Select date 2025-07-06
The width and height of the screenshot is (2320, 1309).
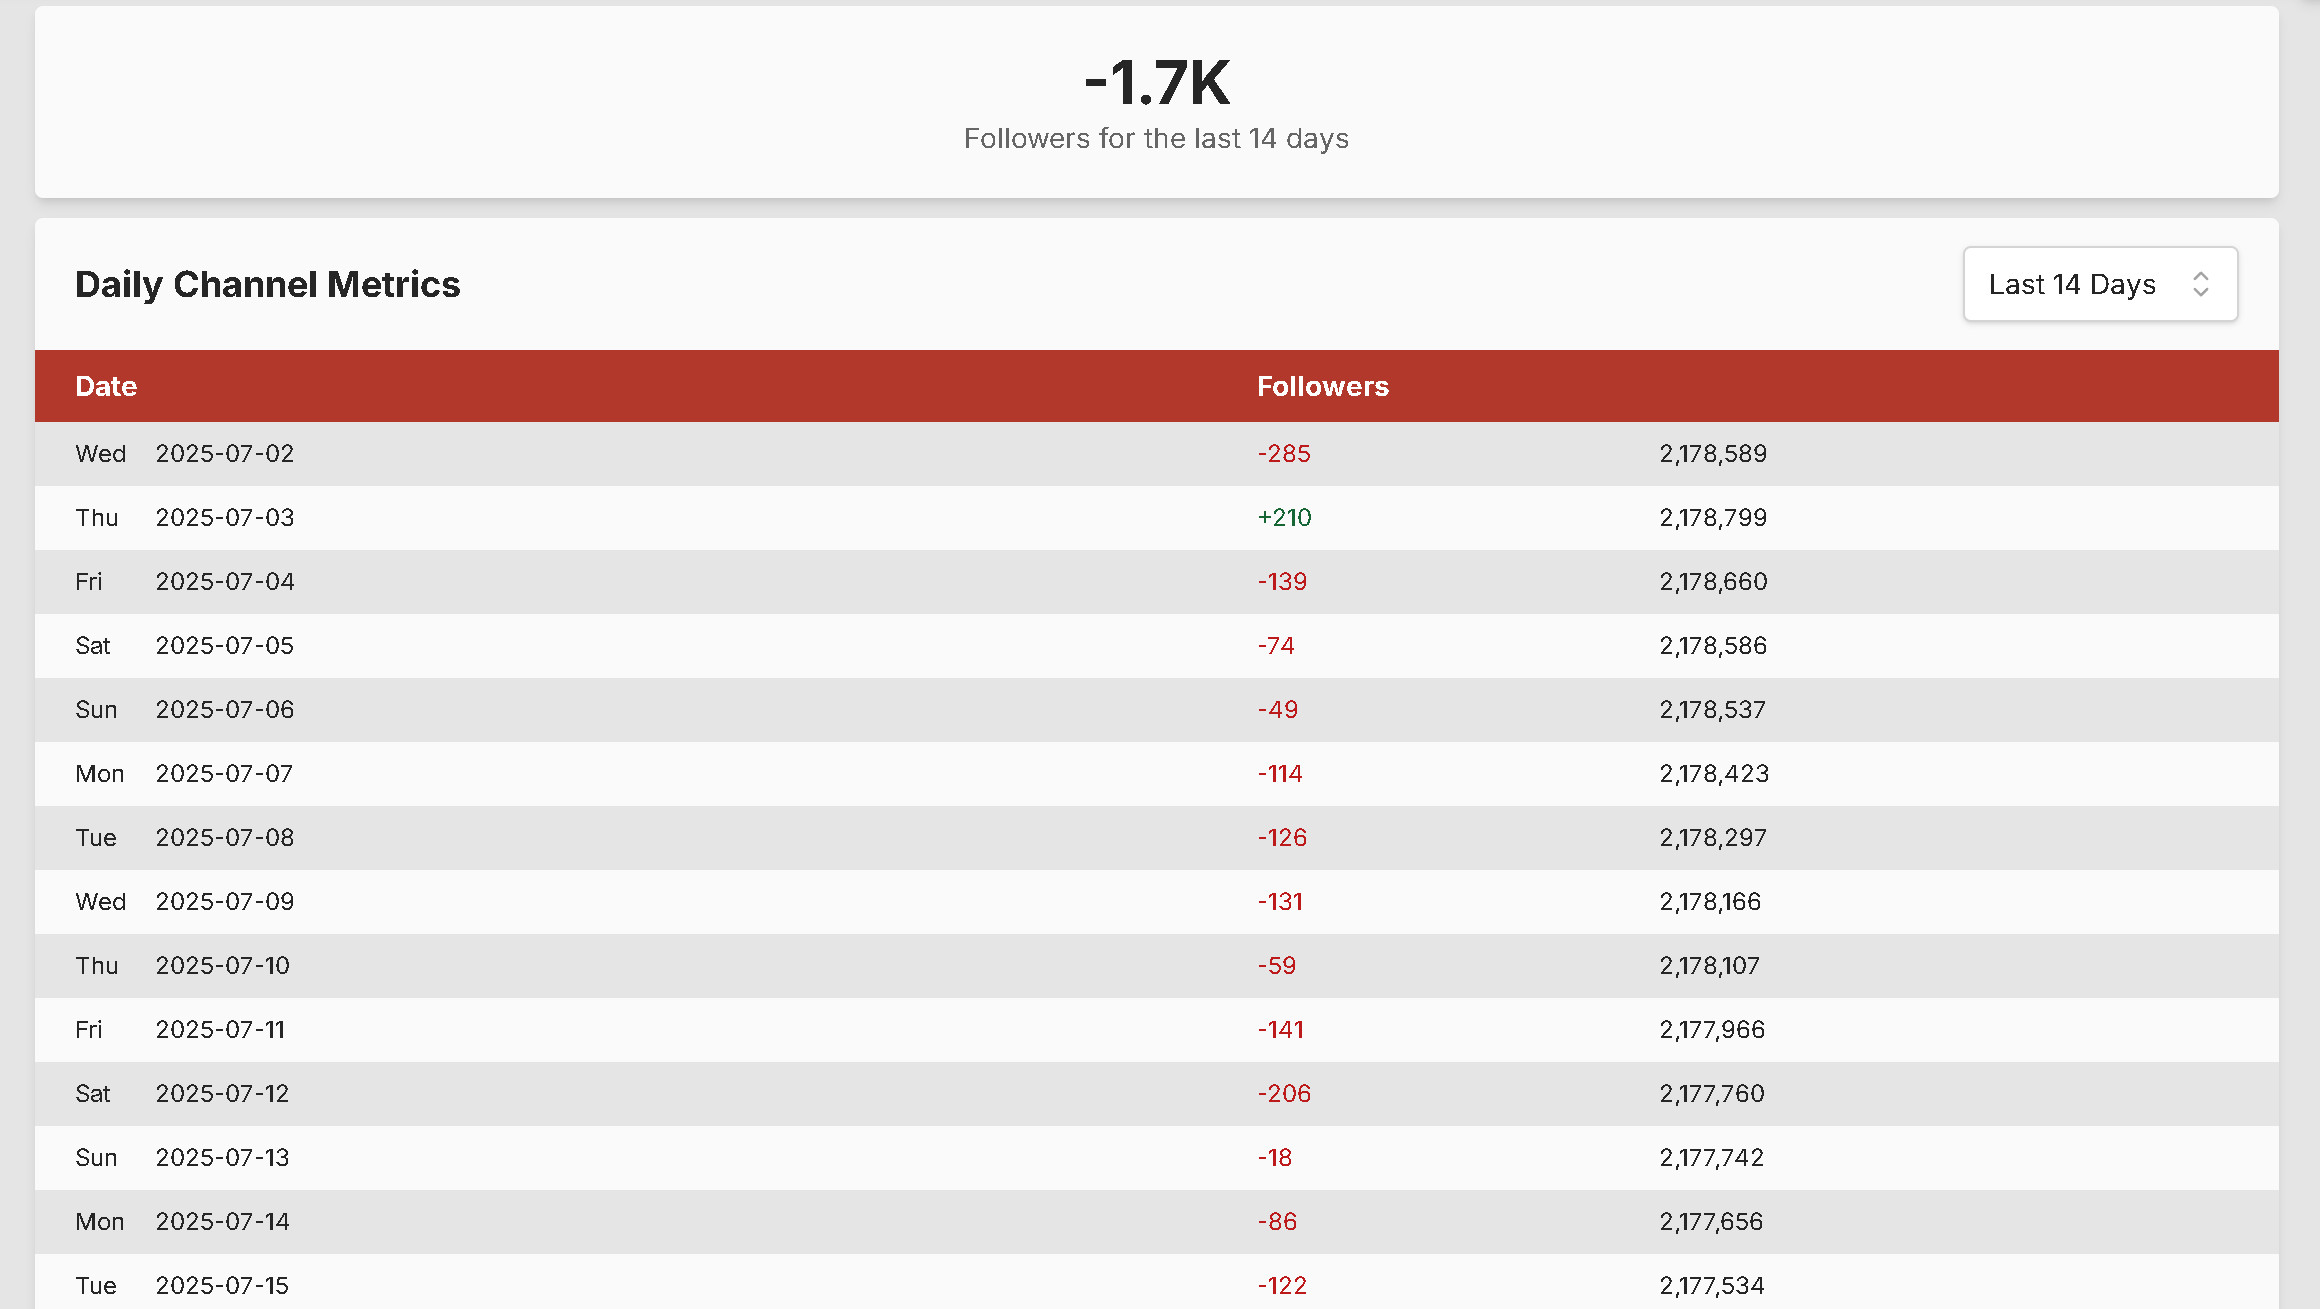(225, 709)
